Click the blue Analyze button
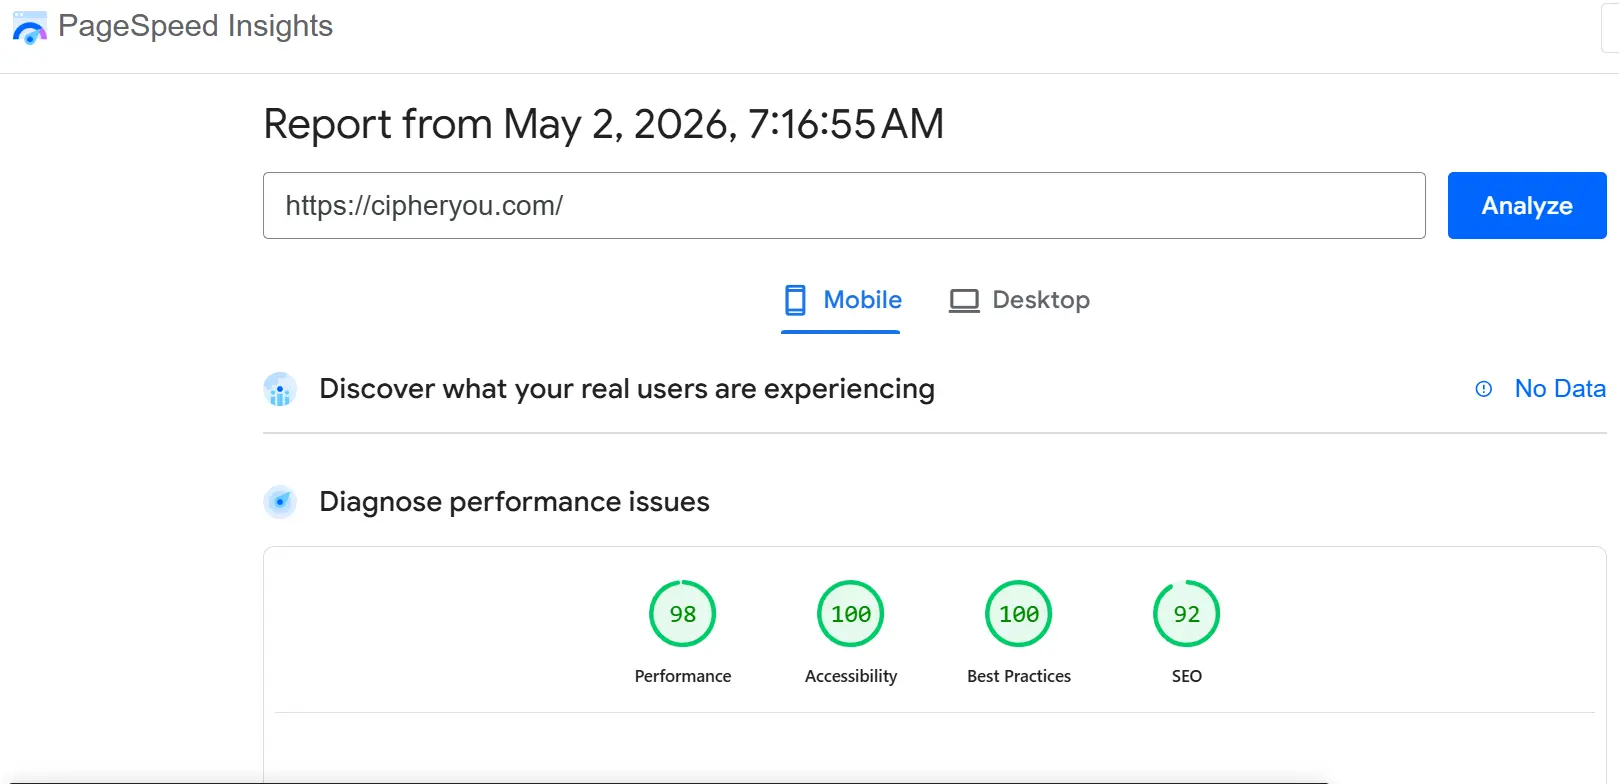Image resolution: width=1619 pixels, height=784 pixels. (x=1527, y=205)
